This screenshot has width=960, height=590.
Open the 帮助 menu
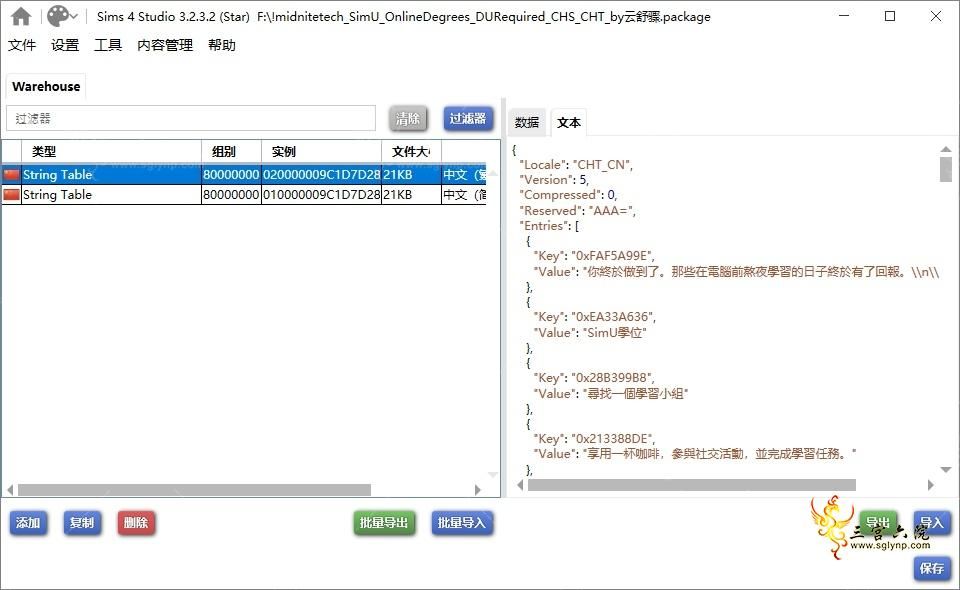pyautogui.click(x=222, y=45)
